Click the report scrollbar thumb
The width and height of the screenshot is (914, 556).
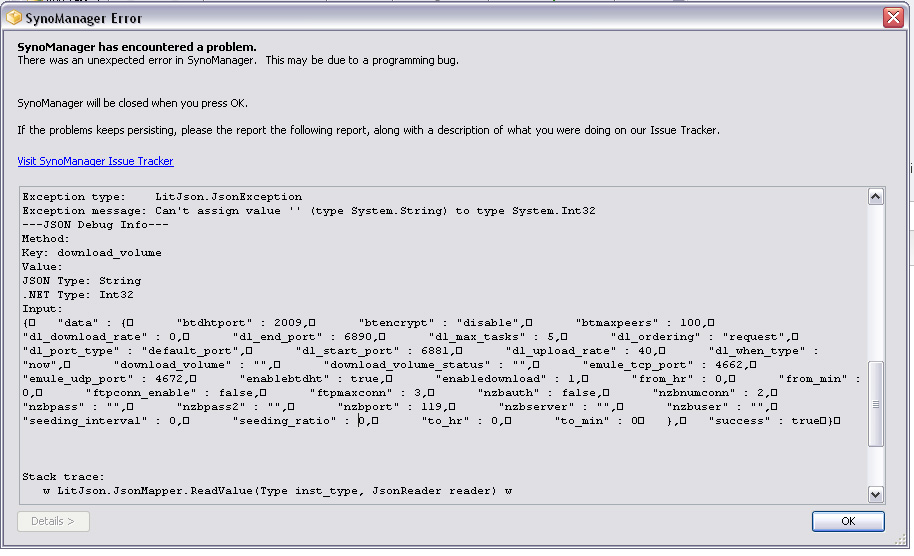click(x=875, y=404)
